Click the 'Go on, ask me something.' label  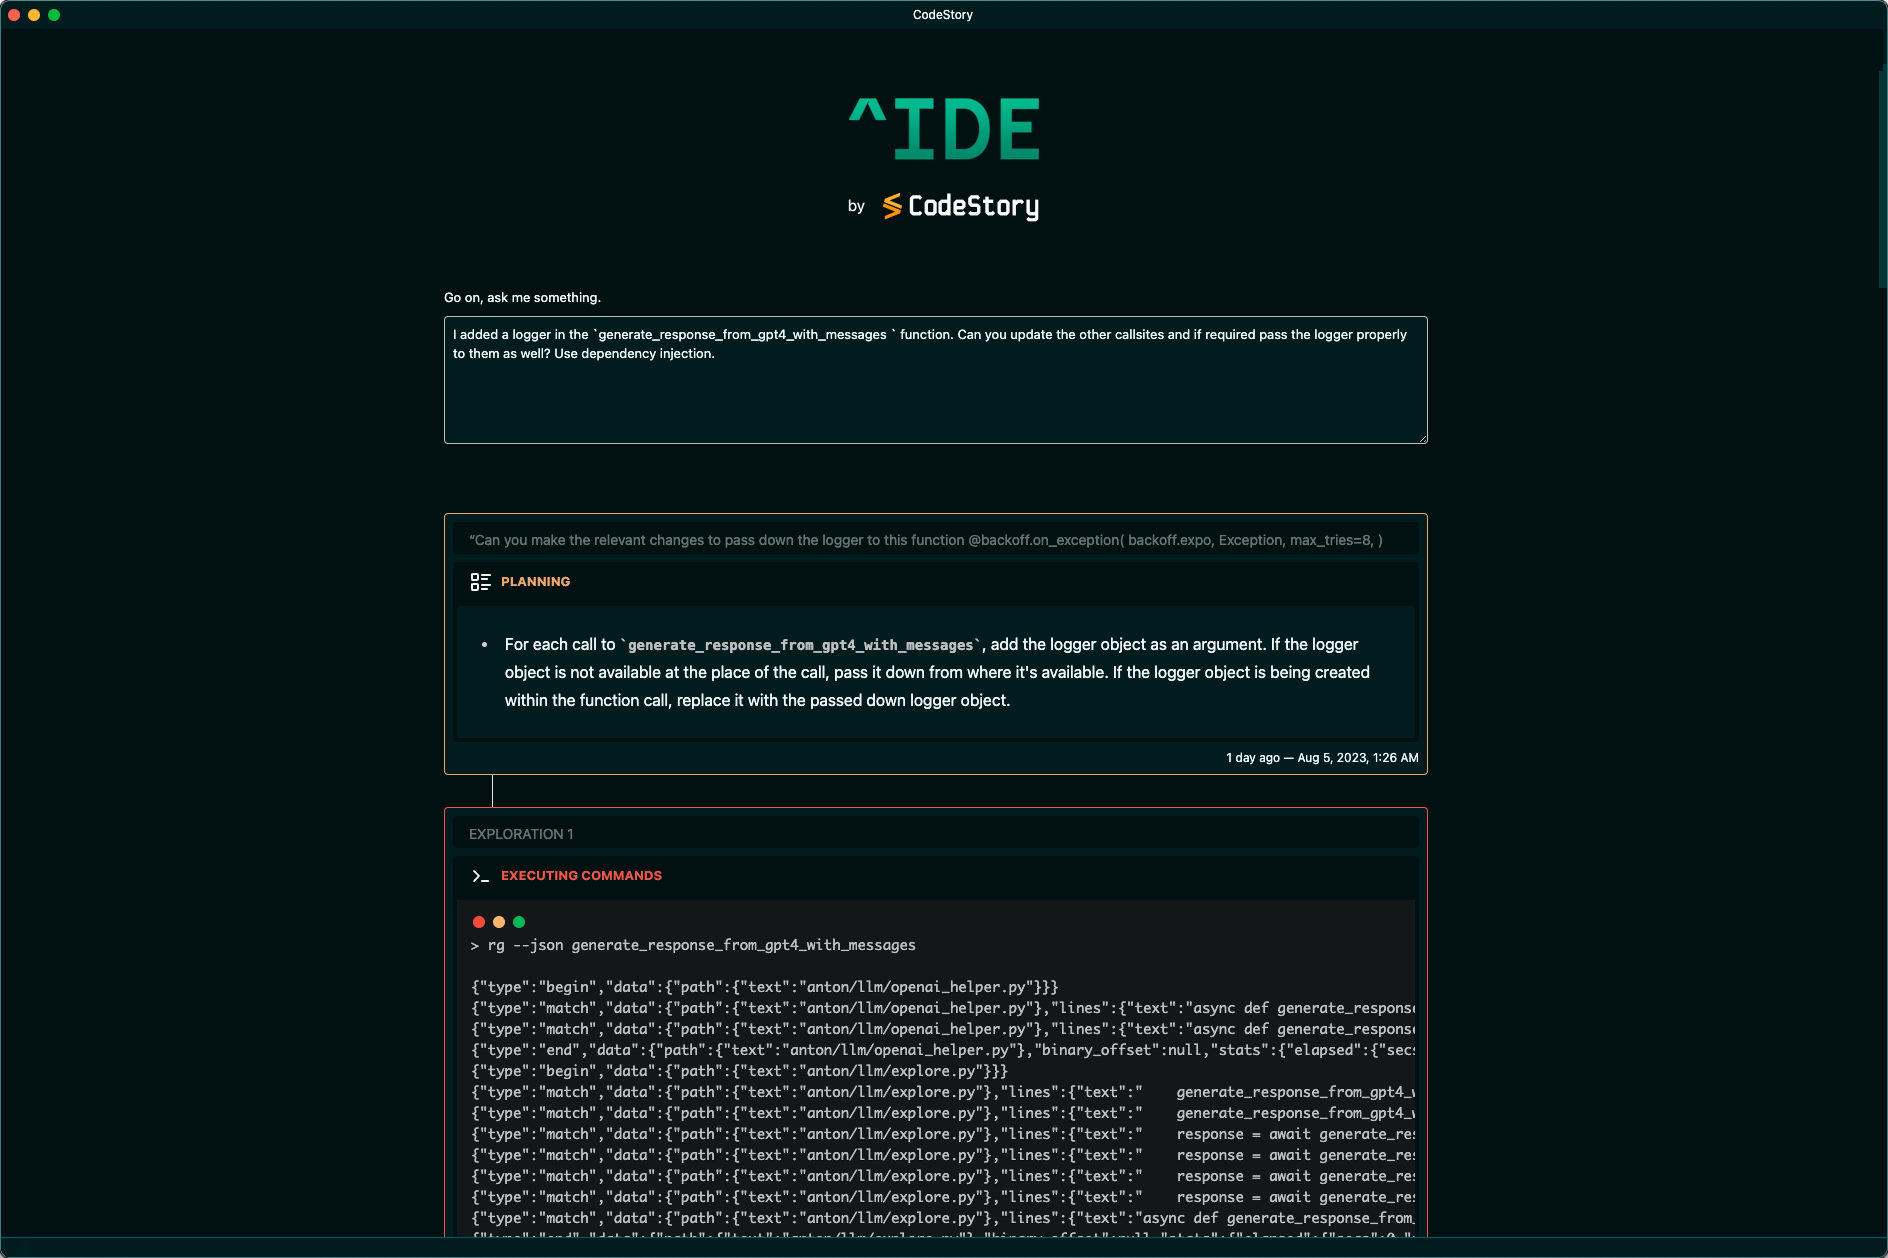point(522,298)
